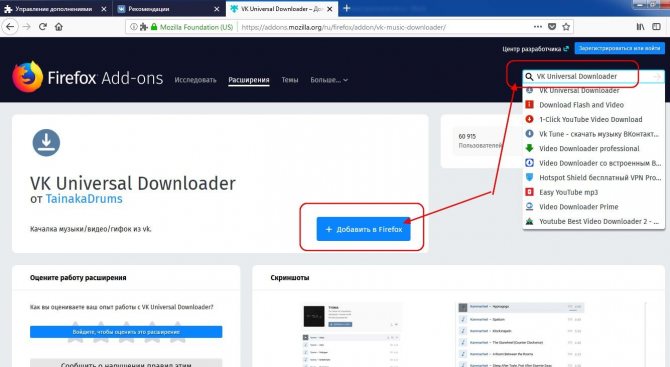Expand the Больше dropdown menu

[329, 80]
